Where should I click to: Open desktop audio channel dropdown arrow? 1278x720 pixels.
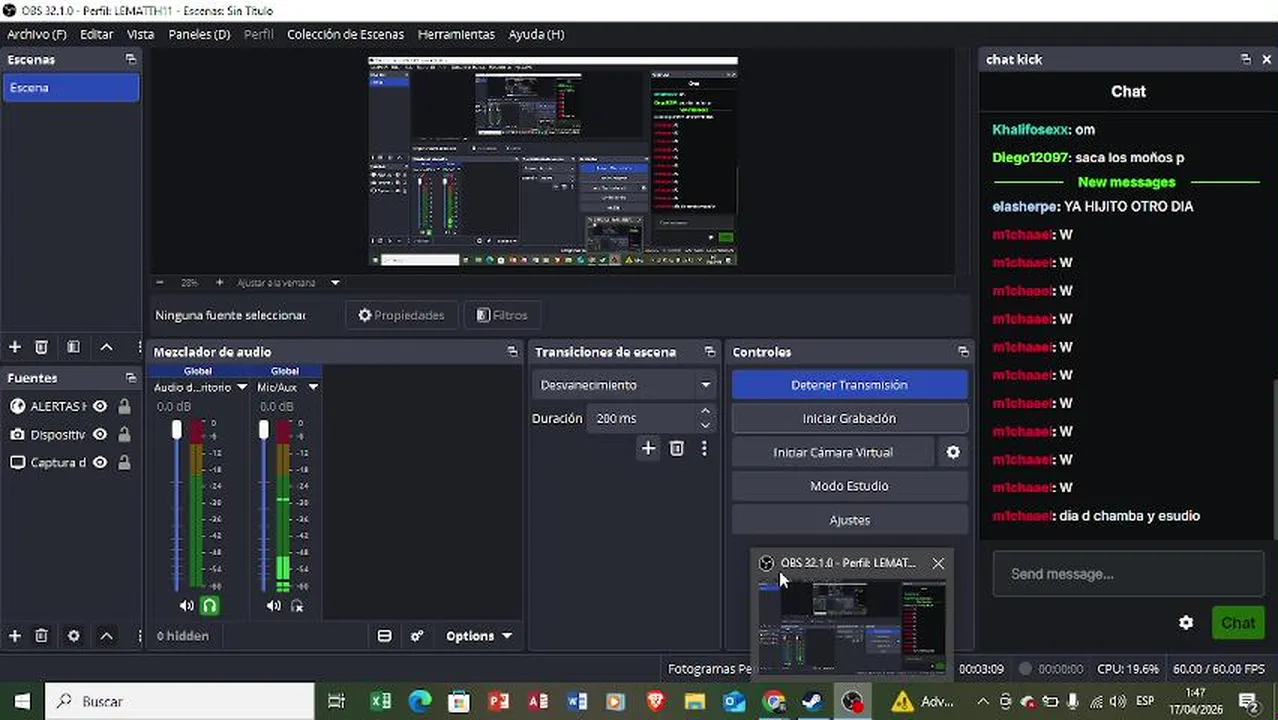[x=241, y=387]
